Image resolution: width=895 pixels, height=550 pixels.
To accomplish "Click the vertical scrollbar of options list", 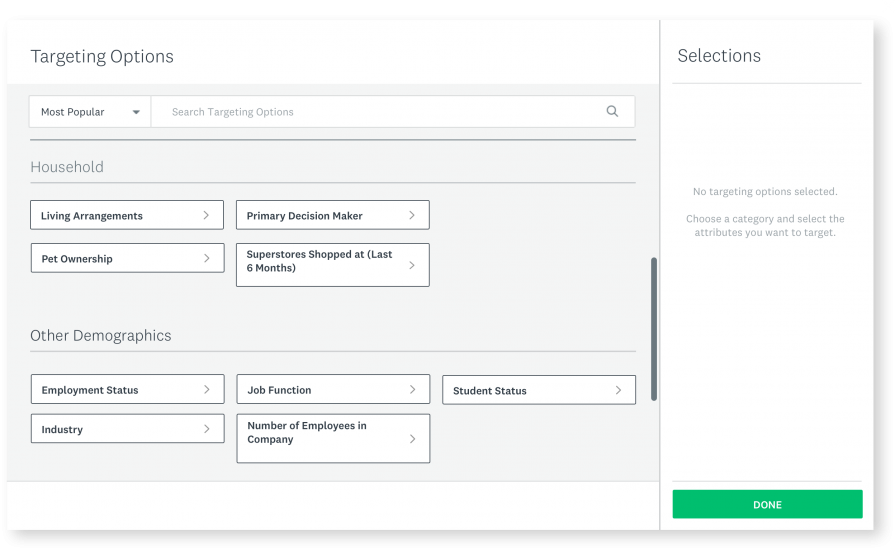I will [x=654, y=329].
